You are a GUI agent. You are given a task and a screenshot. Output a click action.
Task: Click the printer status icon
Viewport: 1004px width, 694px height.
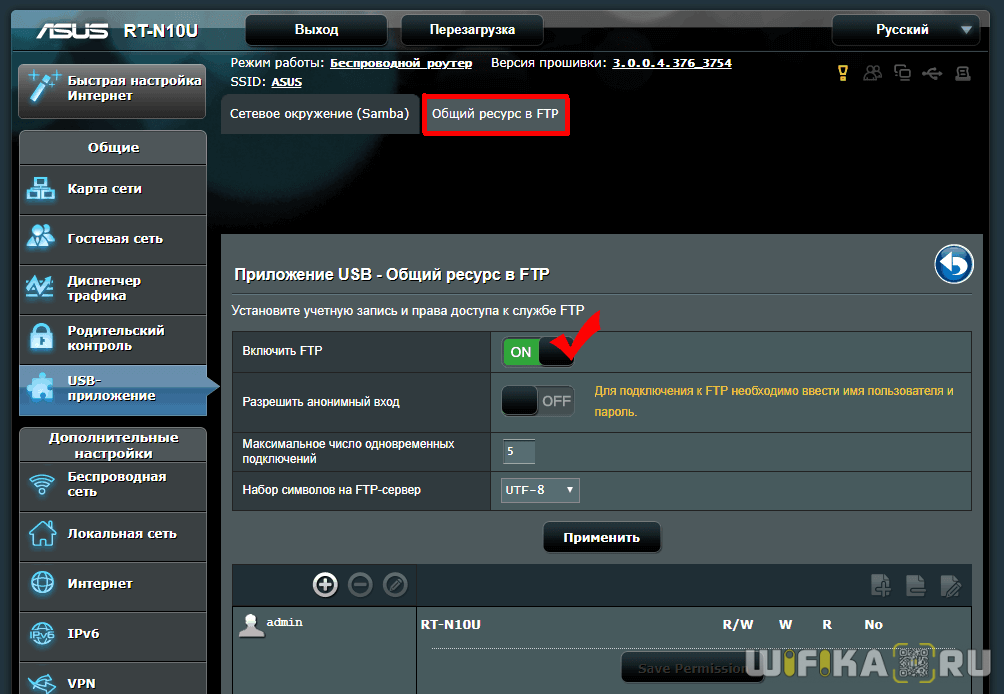[x=962, y=73]
